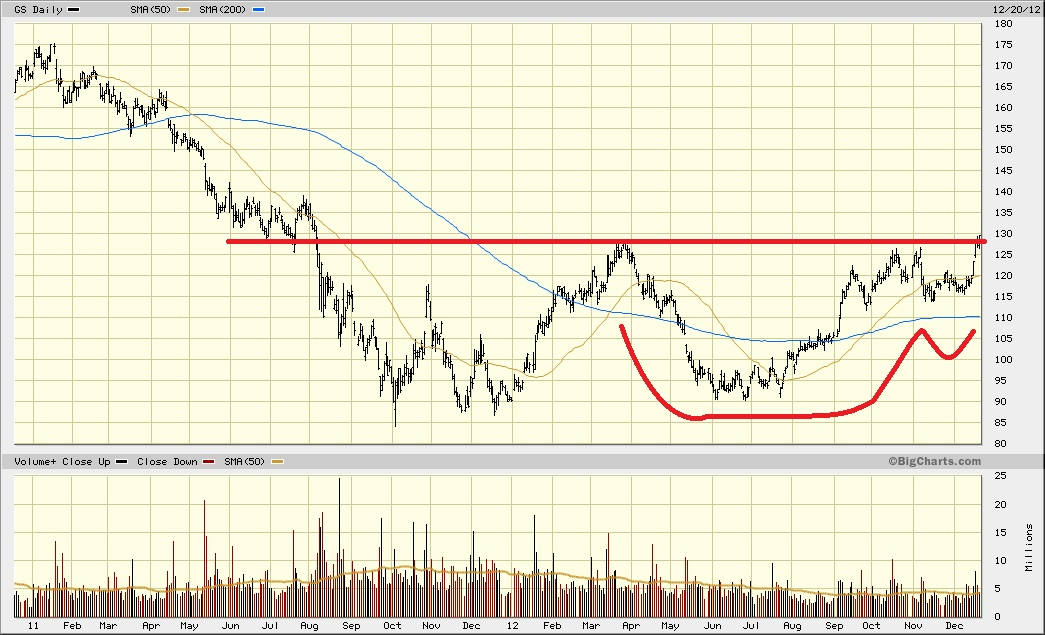Click the 175 price axis label

coord(1003,45)
